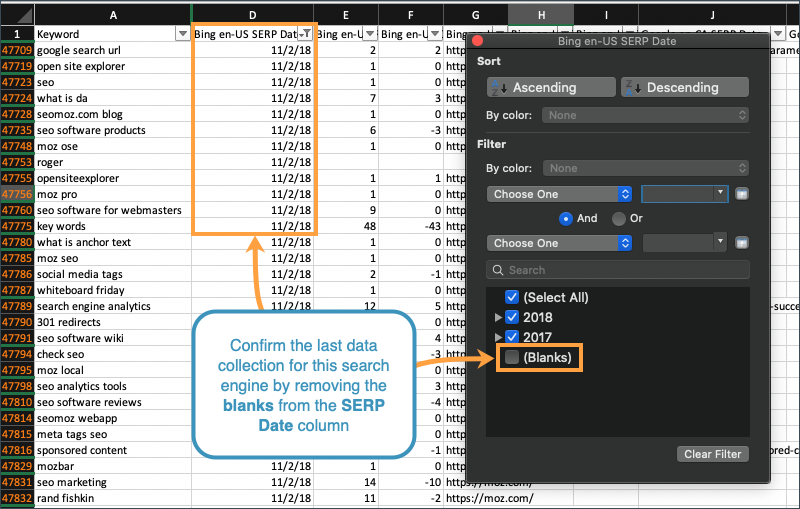Click filter icon on Bing en-US SERP Date column
The image size is (800, 509).
coord(307,34)
